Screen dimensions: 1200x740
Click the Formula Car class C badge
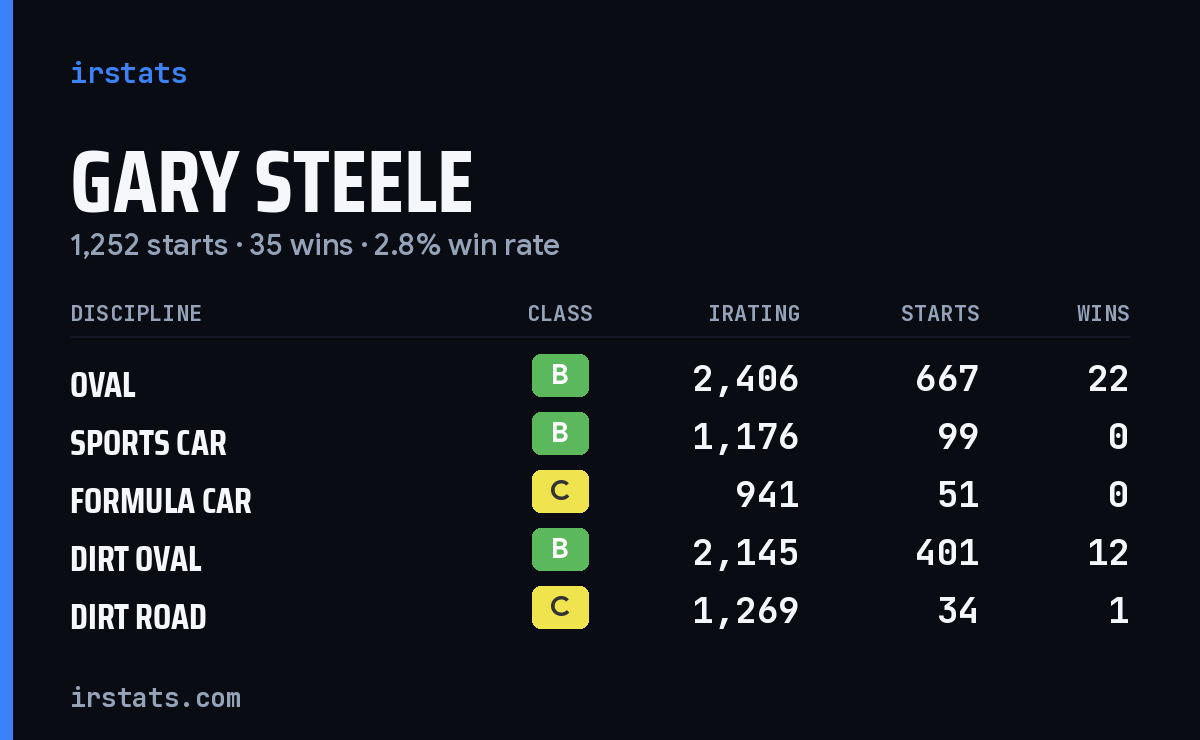(x=560, y=492)
